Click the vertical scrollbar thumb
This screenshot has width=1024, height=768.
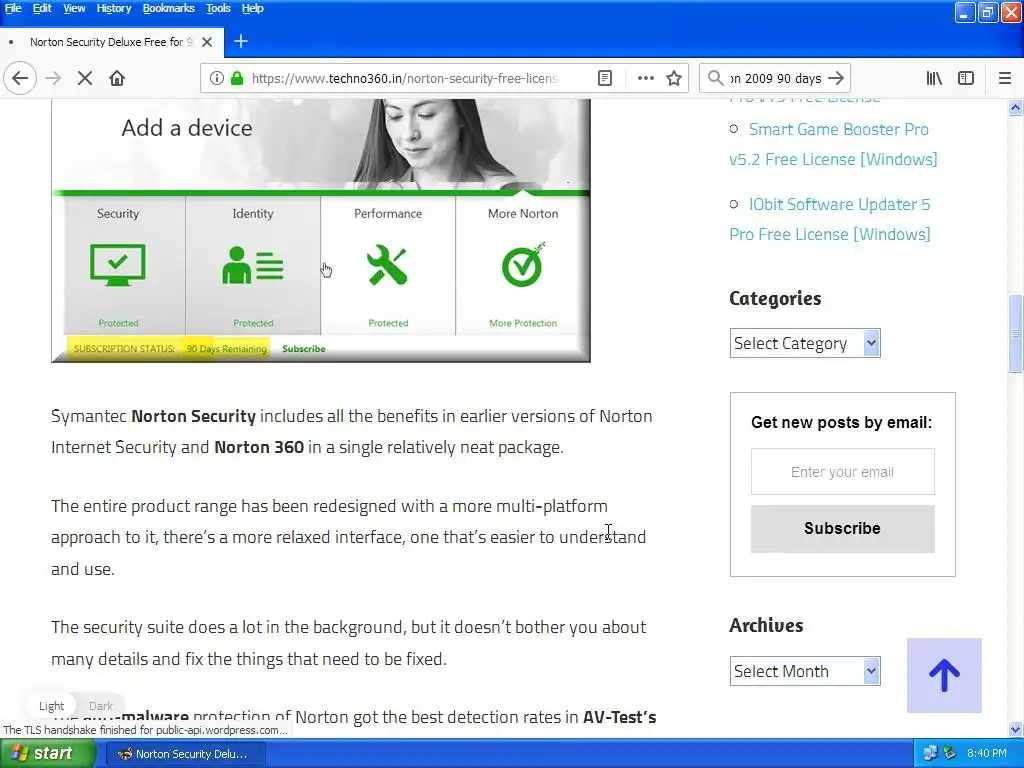click(x=1016, y=334)
